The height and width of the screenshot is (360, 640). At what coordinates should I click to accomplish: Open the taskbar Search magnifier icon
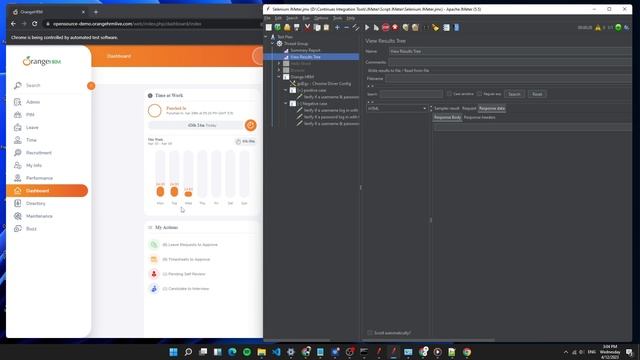tap(188, 352)
